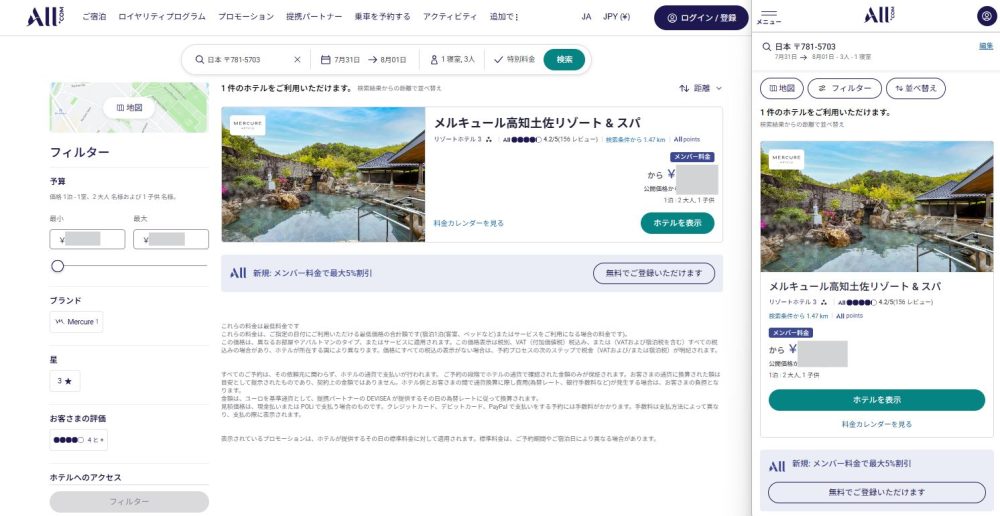Click Mercure logo badge on desktop photo
The height and width of the screenshot is (516, 1000).
[x=248, y=125]
